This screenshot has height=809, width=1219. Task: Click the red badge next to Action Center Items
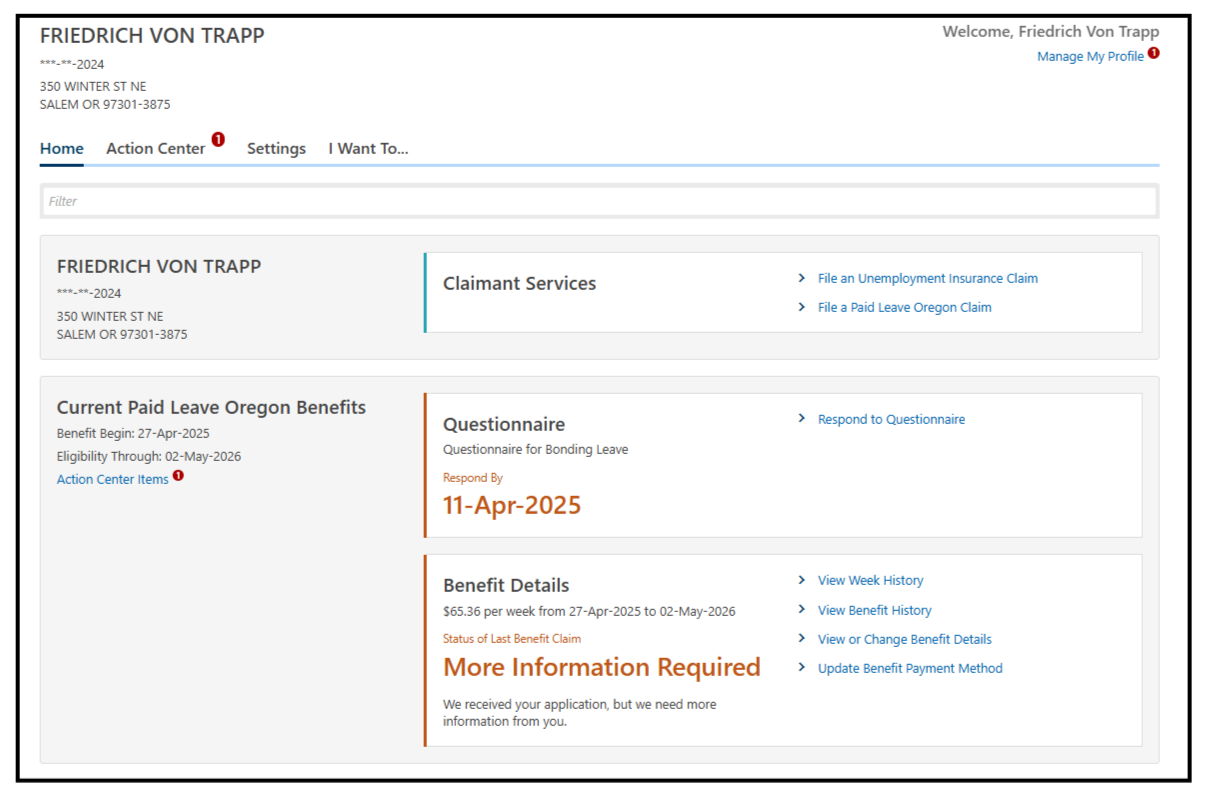point(178,476)
